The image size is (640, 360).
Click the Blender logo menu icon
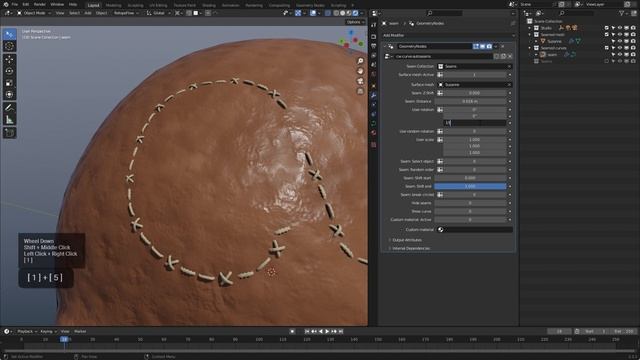(6, 4)
